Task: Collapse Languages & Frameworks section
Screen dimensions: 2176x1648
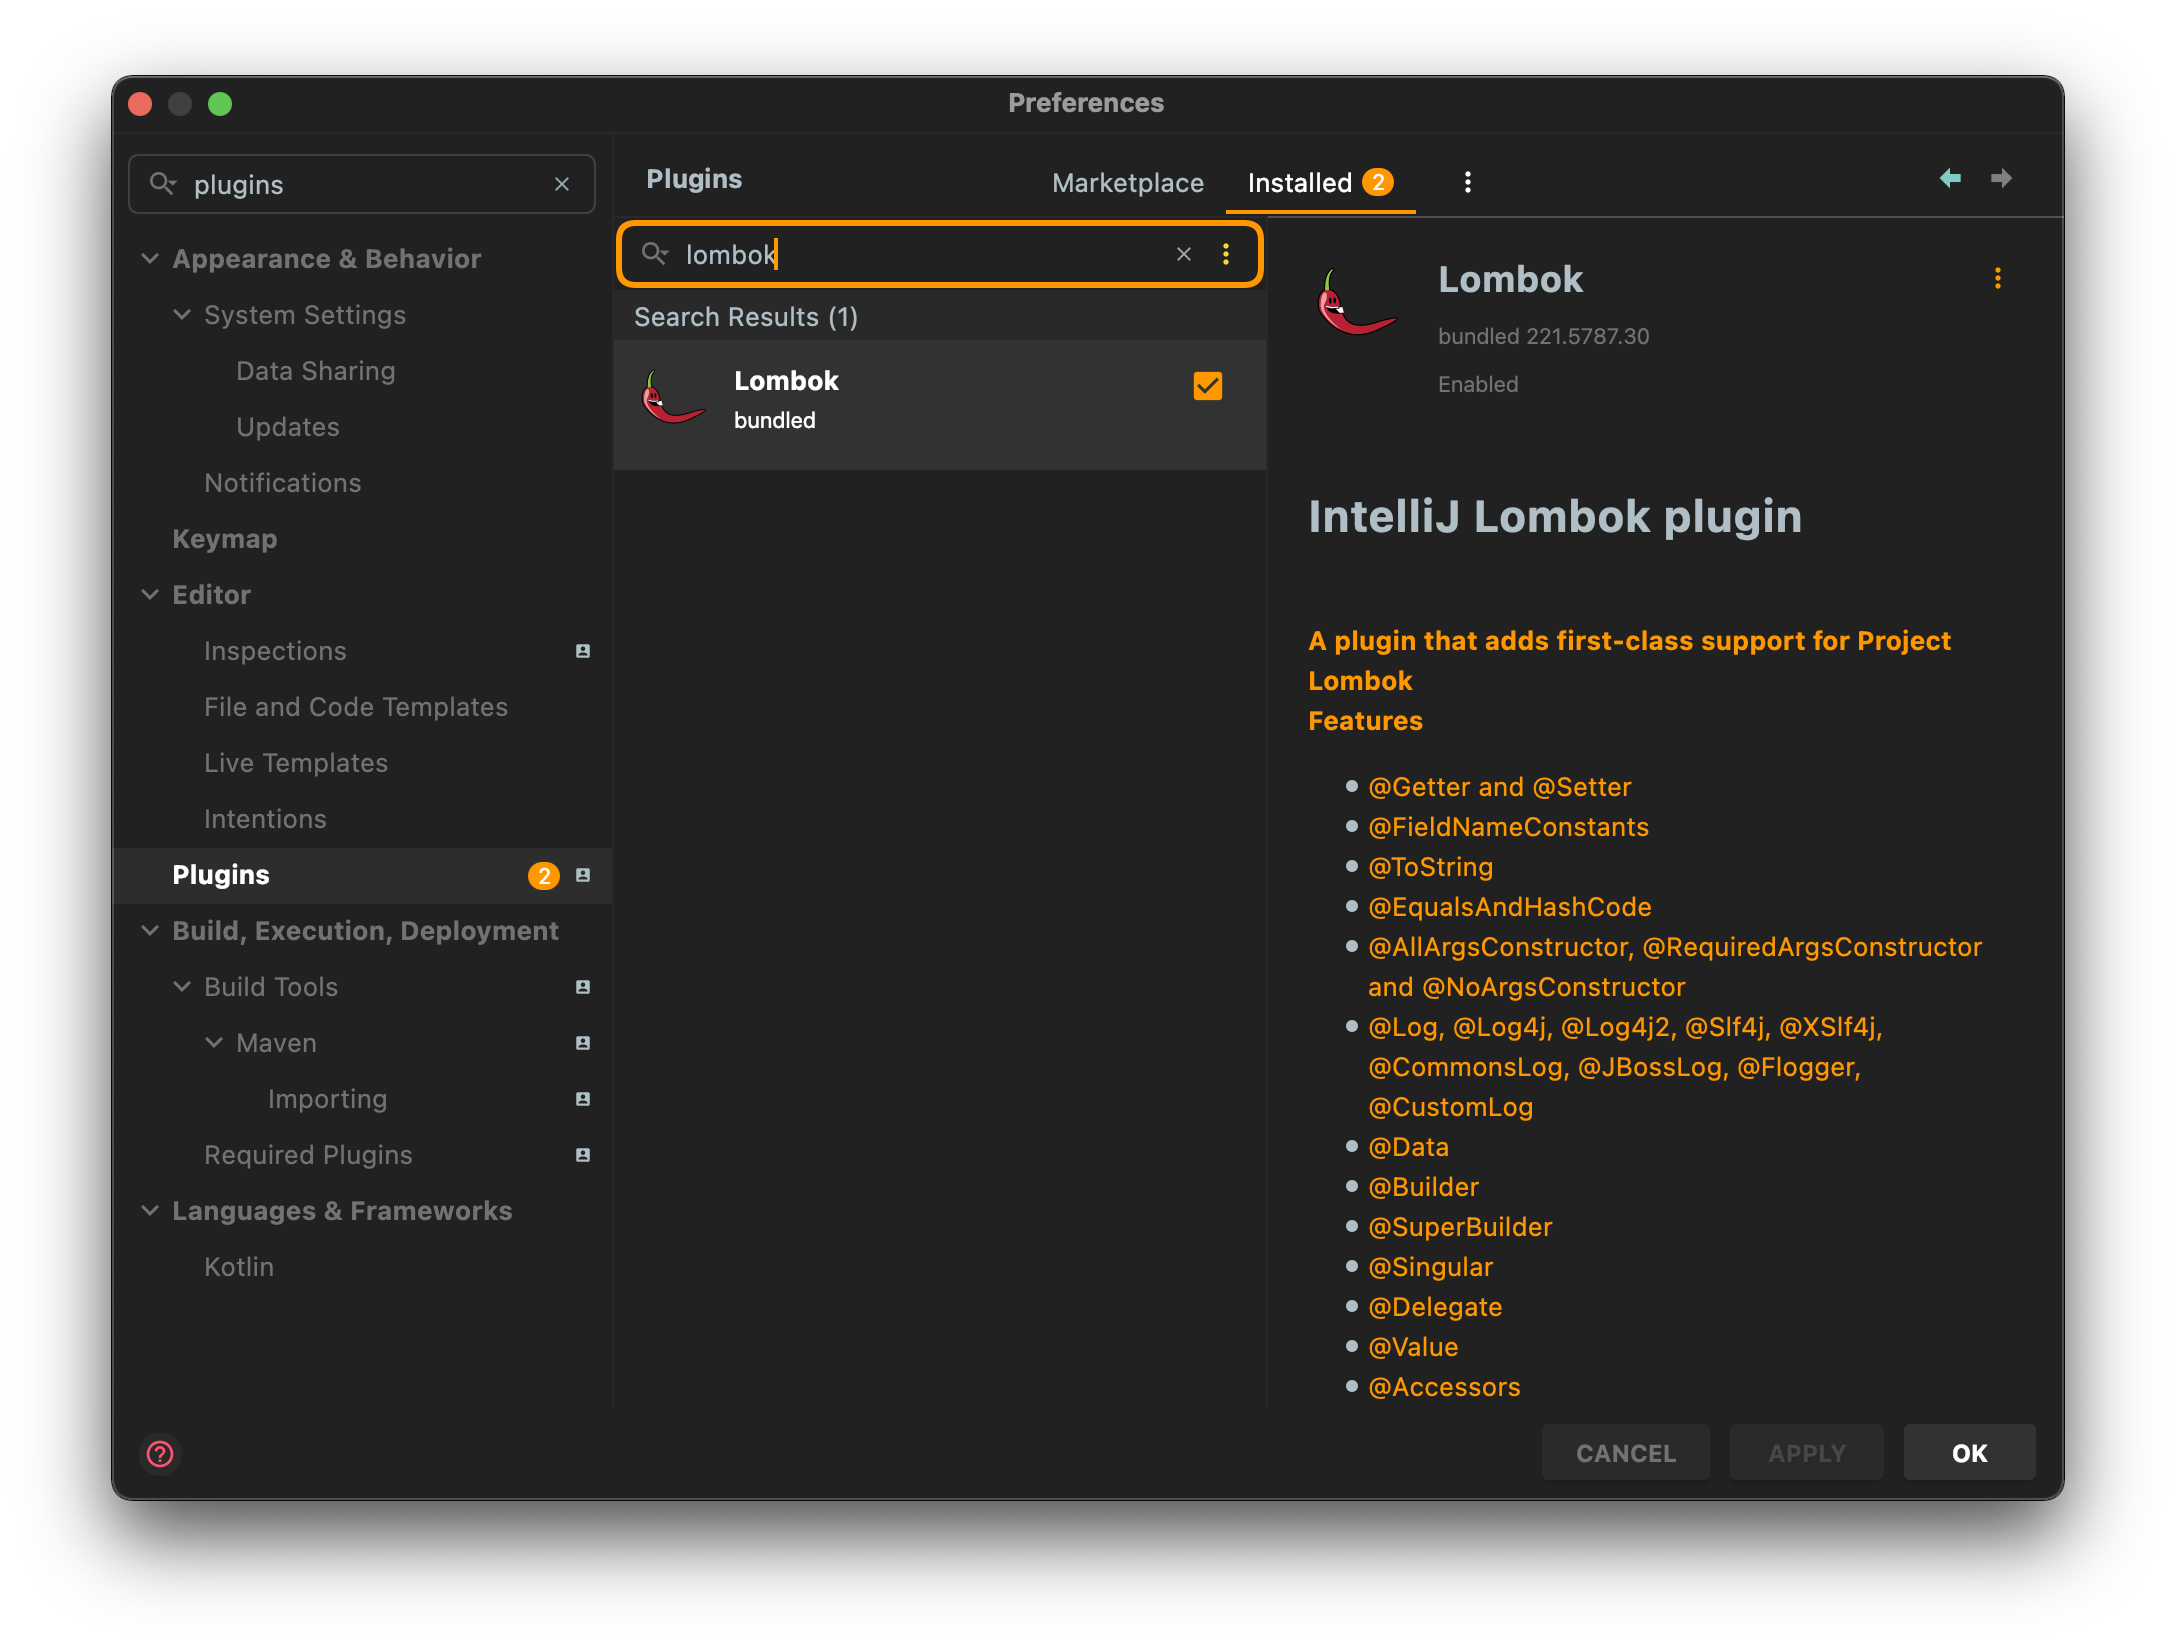Action: [x=150, y=1211]
